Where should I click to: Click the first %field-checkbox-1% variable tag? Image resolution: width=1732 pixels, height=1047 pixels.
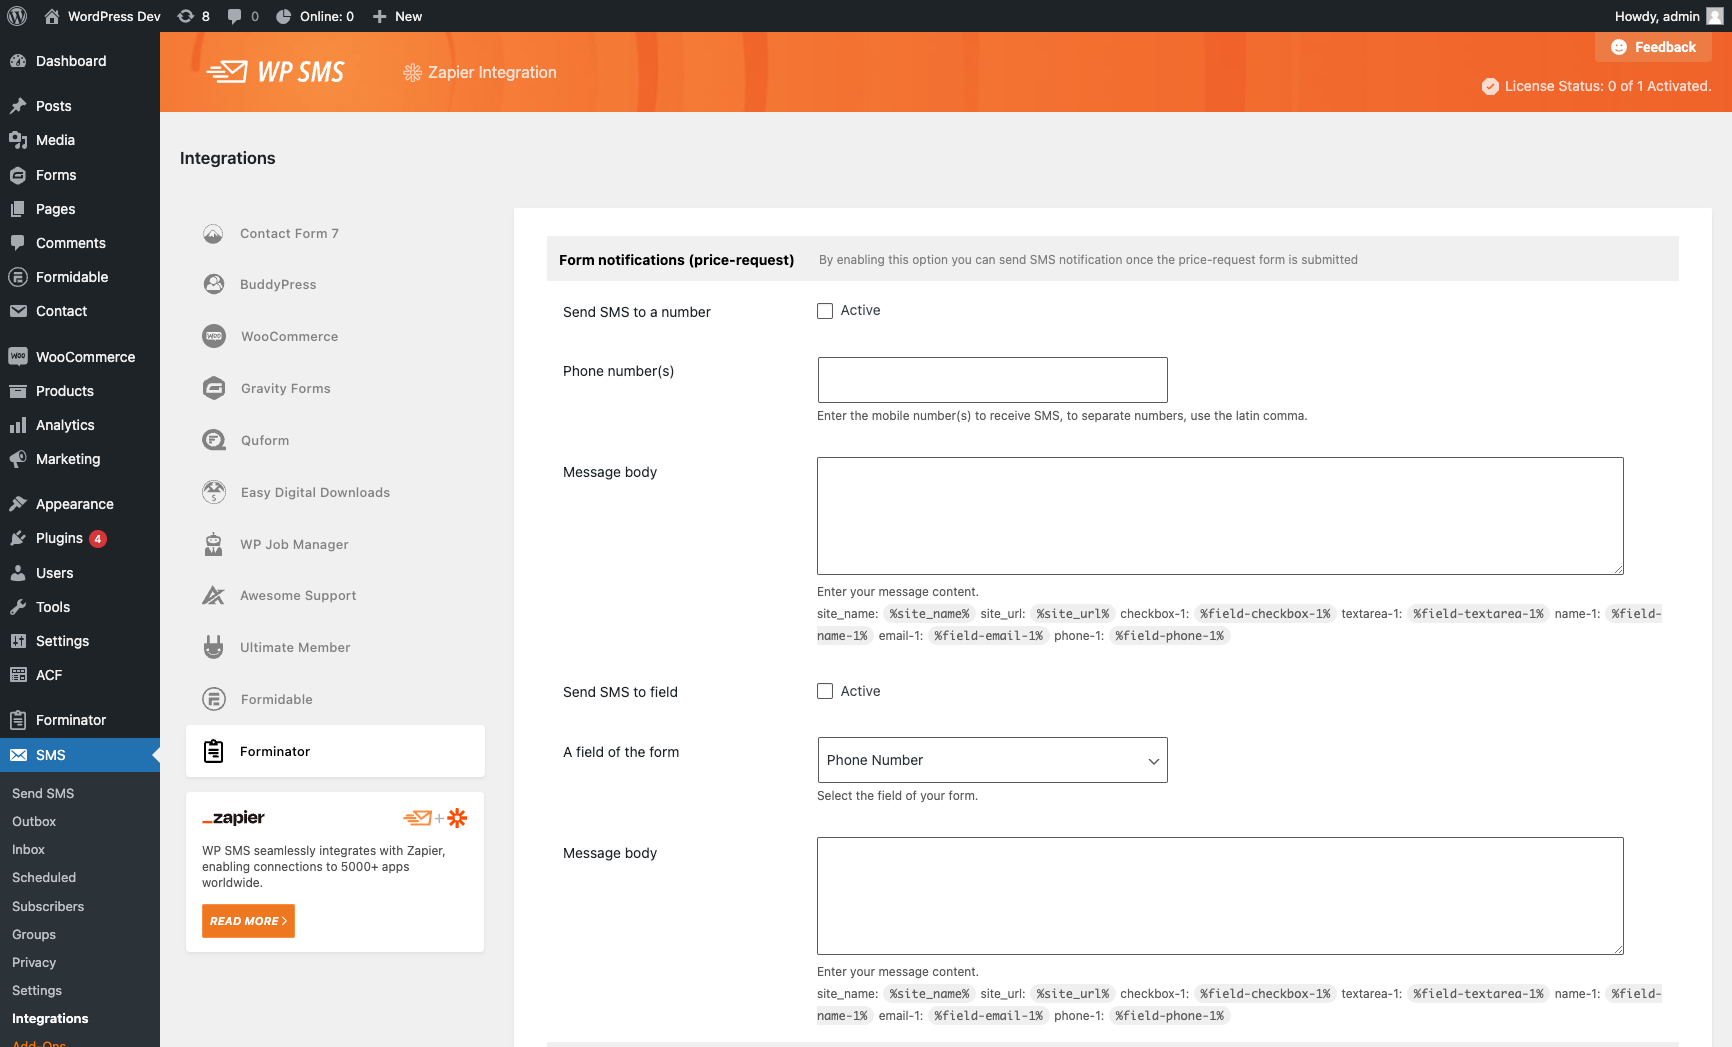coord(1265,614)
